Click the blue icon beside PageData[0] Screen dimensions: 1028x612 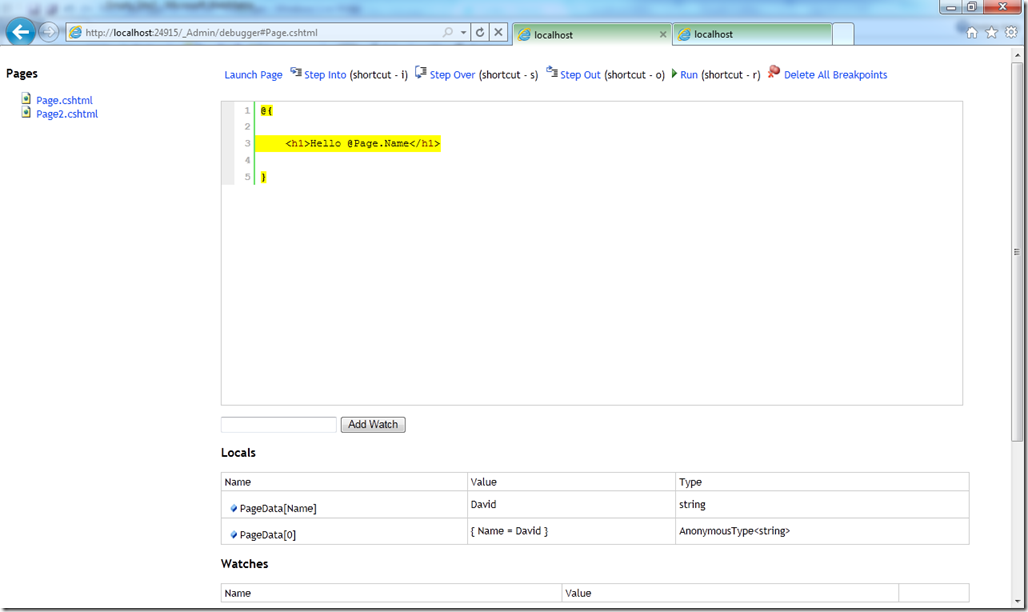tap(233, 535)
